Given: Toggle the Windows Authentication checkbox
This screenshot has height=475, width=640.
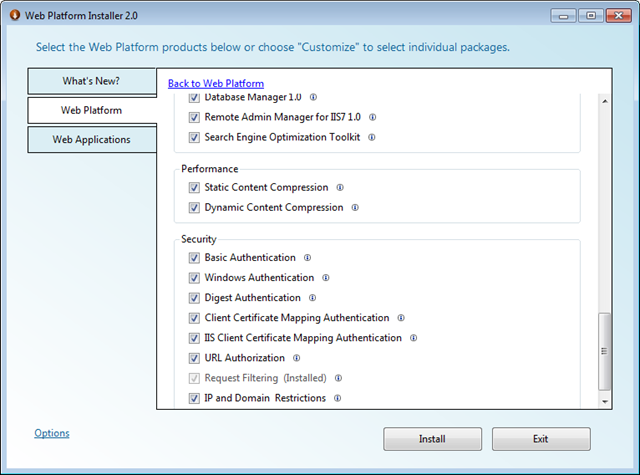Looking at the screenshot, I should click(194, 278).
